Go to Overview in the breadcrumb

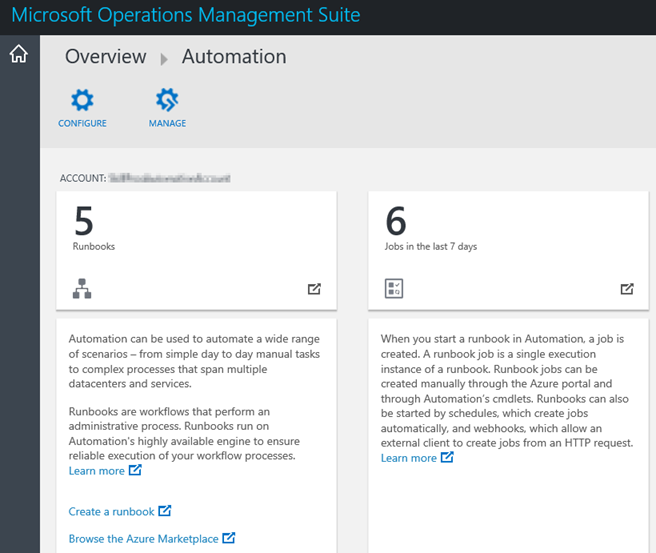(106, 57)
